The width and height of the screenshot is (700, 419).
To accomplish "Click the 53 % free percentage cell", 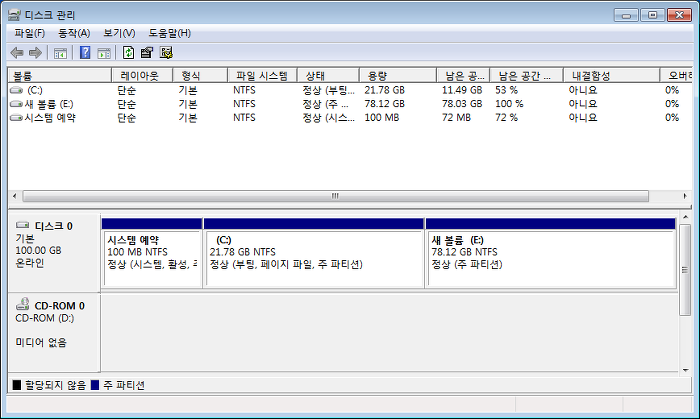I will click(x=506, y=90).
